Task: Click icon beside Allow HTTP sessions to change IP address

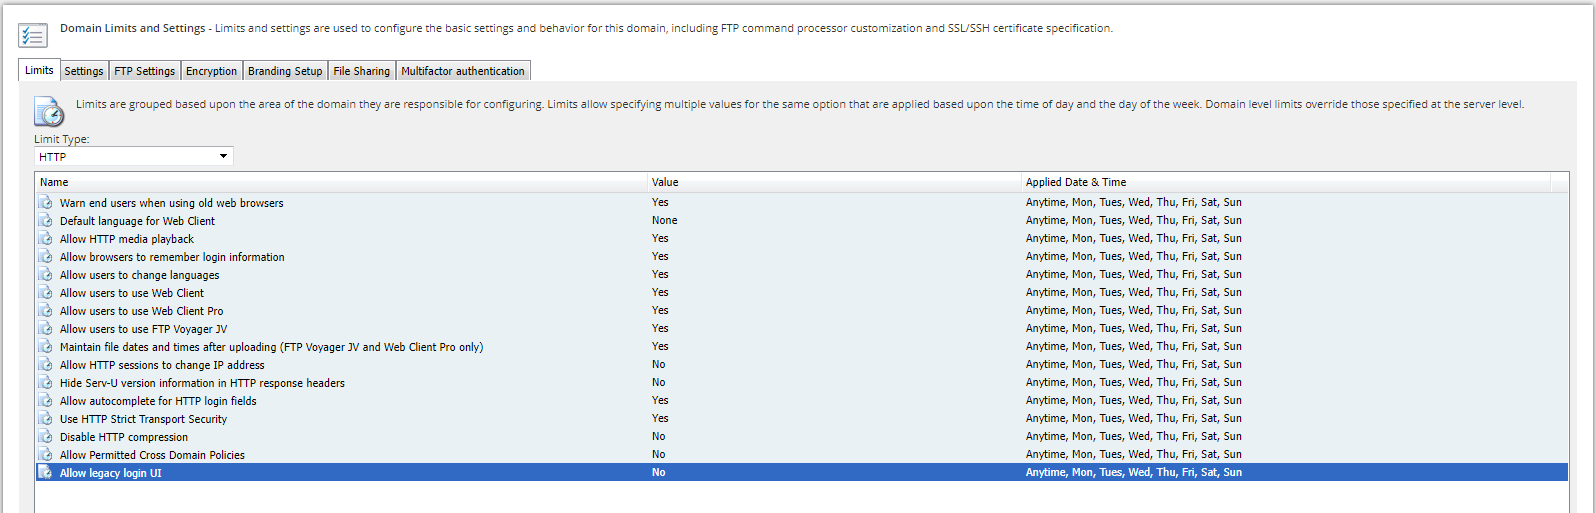Action: coord(45,365)
